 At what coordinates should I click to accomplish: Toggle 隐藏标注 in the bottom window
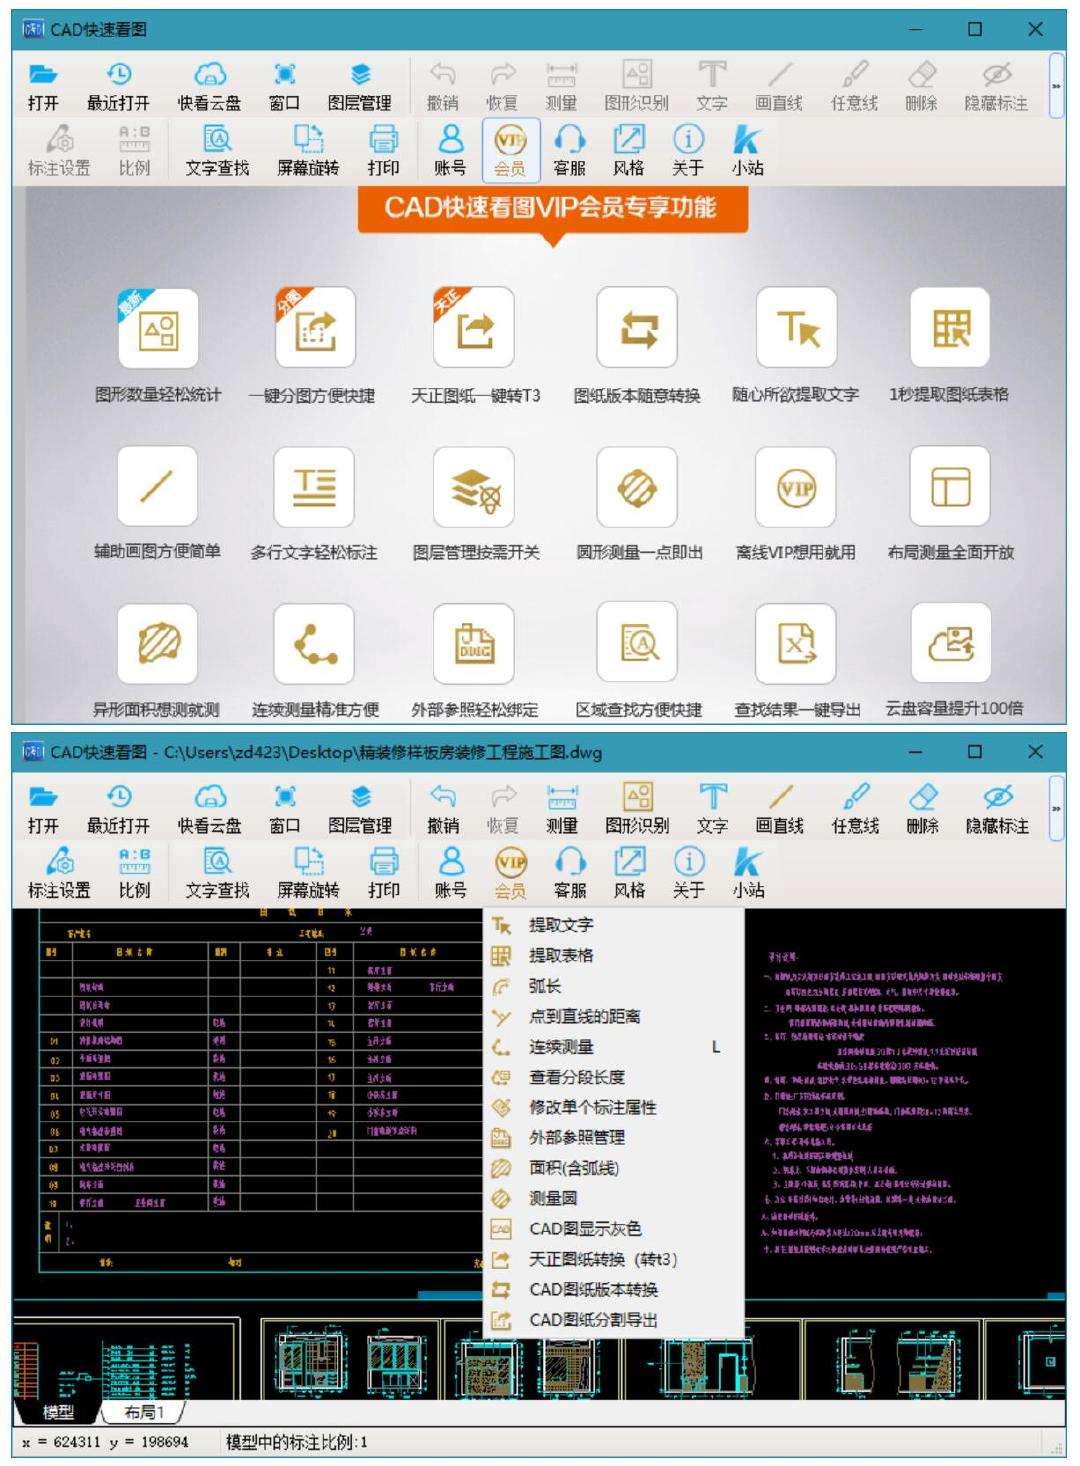pyautogui.click(x=996, y=809)
